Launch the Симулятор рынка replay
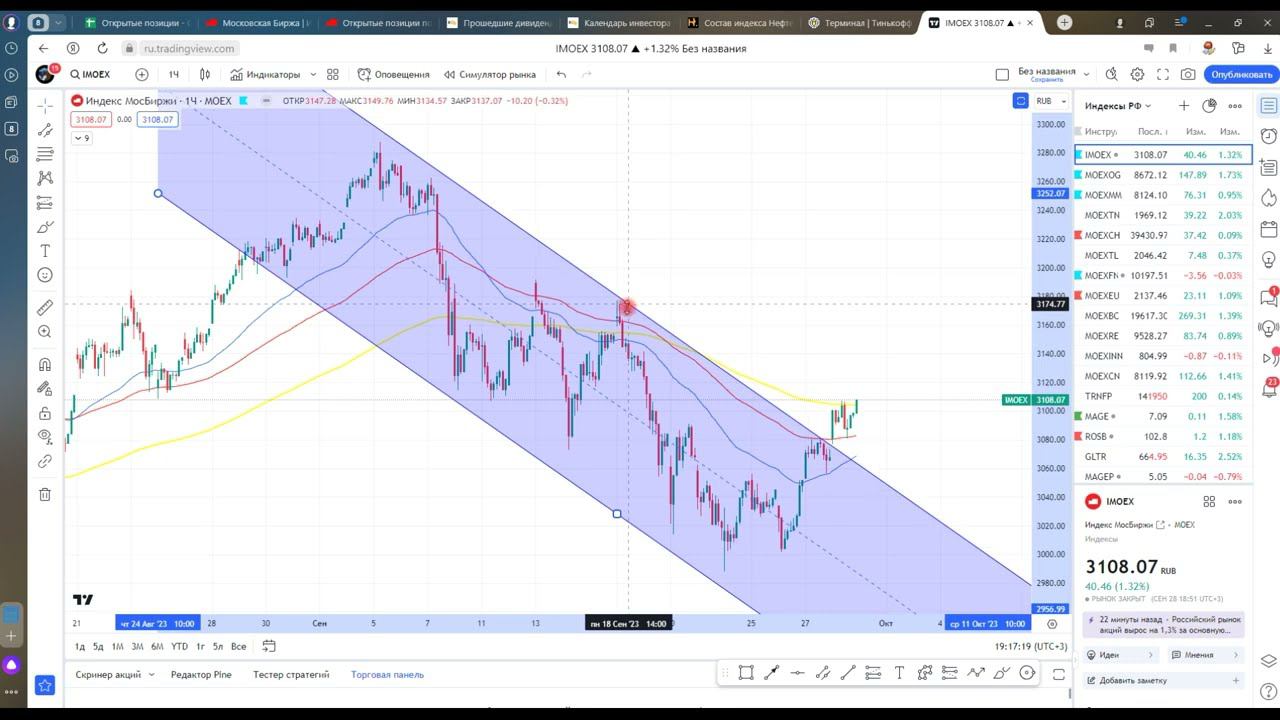 490,74
